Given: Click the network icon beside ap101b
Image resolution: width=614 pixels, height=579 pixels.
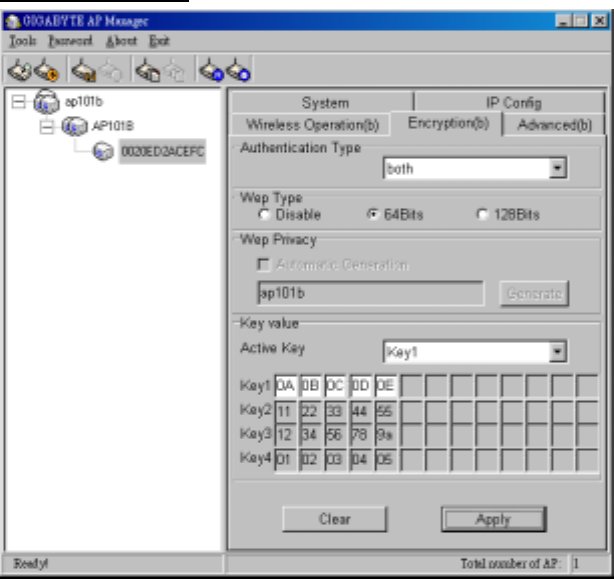Looking at the screenshot, I should pos(47,101).
